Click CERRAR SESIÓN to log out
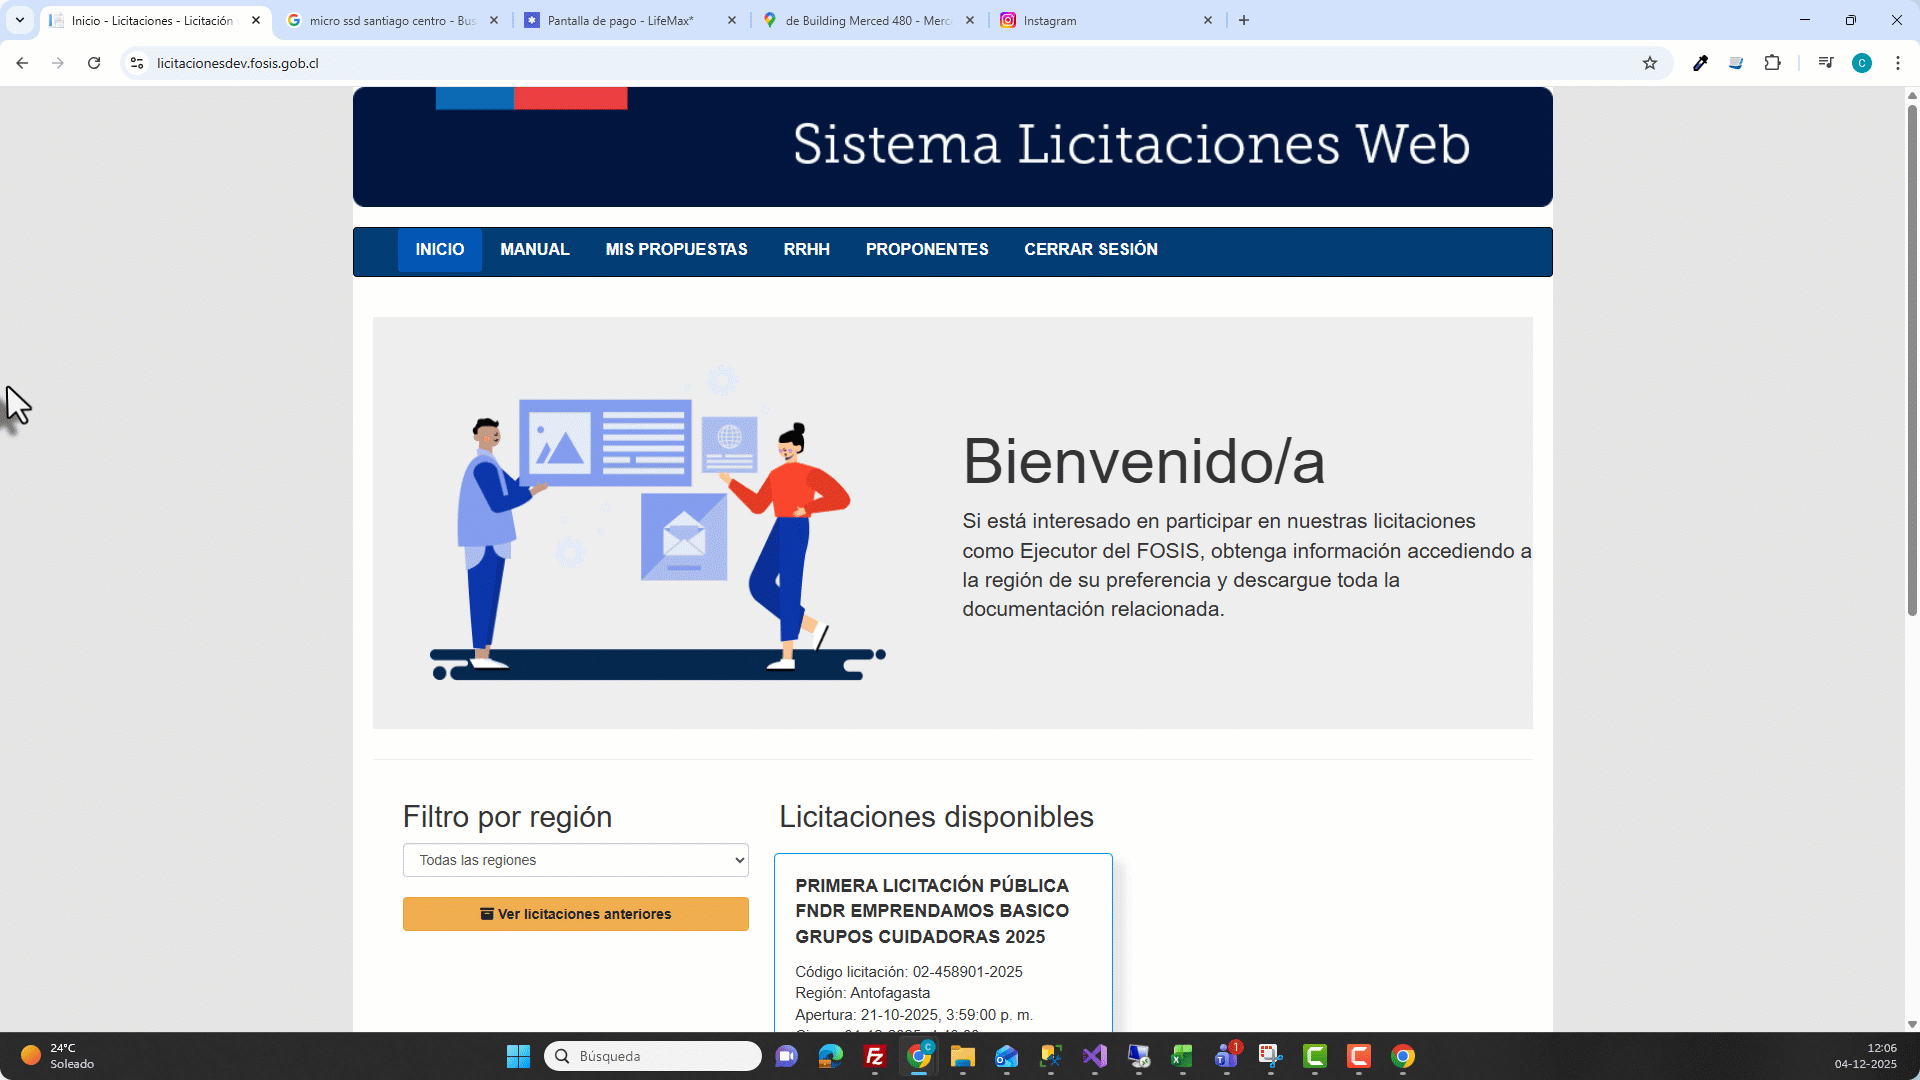This screenshot has width=1920, height=1080. click(1090, 250)
